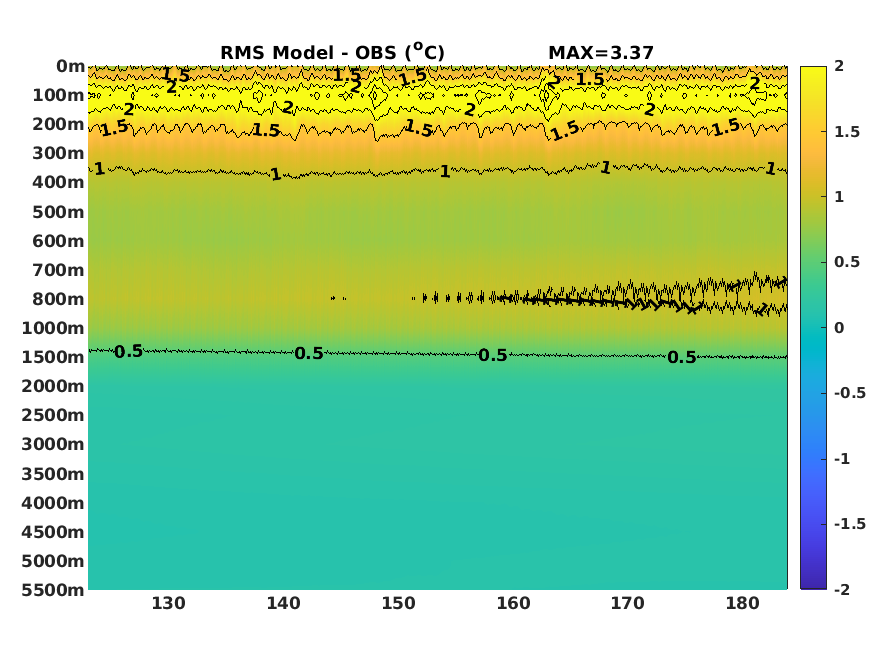Select the colorbar tick label "-1"
The height and width of the screenshot is (656, 875).
click(842, 459)
